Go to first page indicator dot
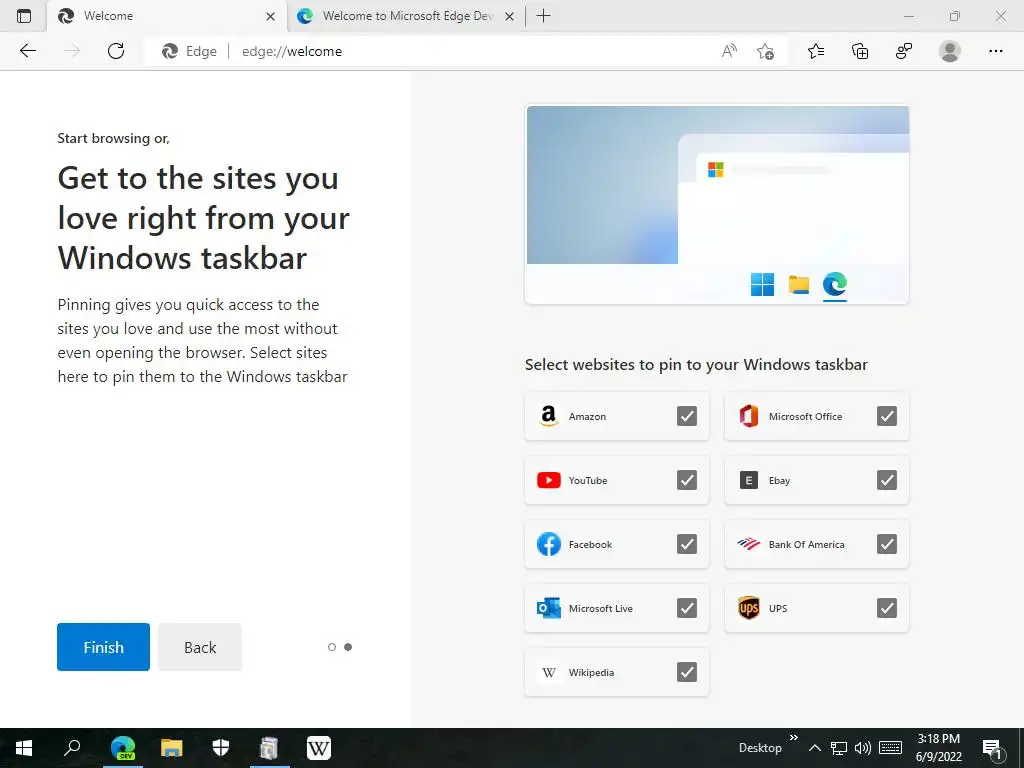 tap(332, 647)
